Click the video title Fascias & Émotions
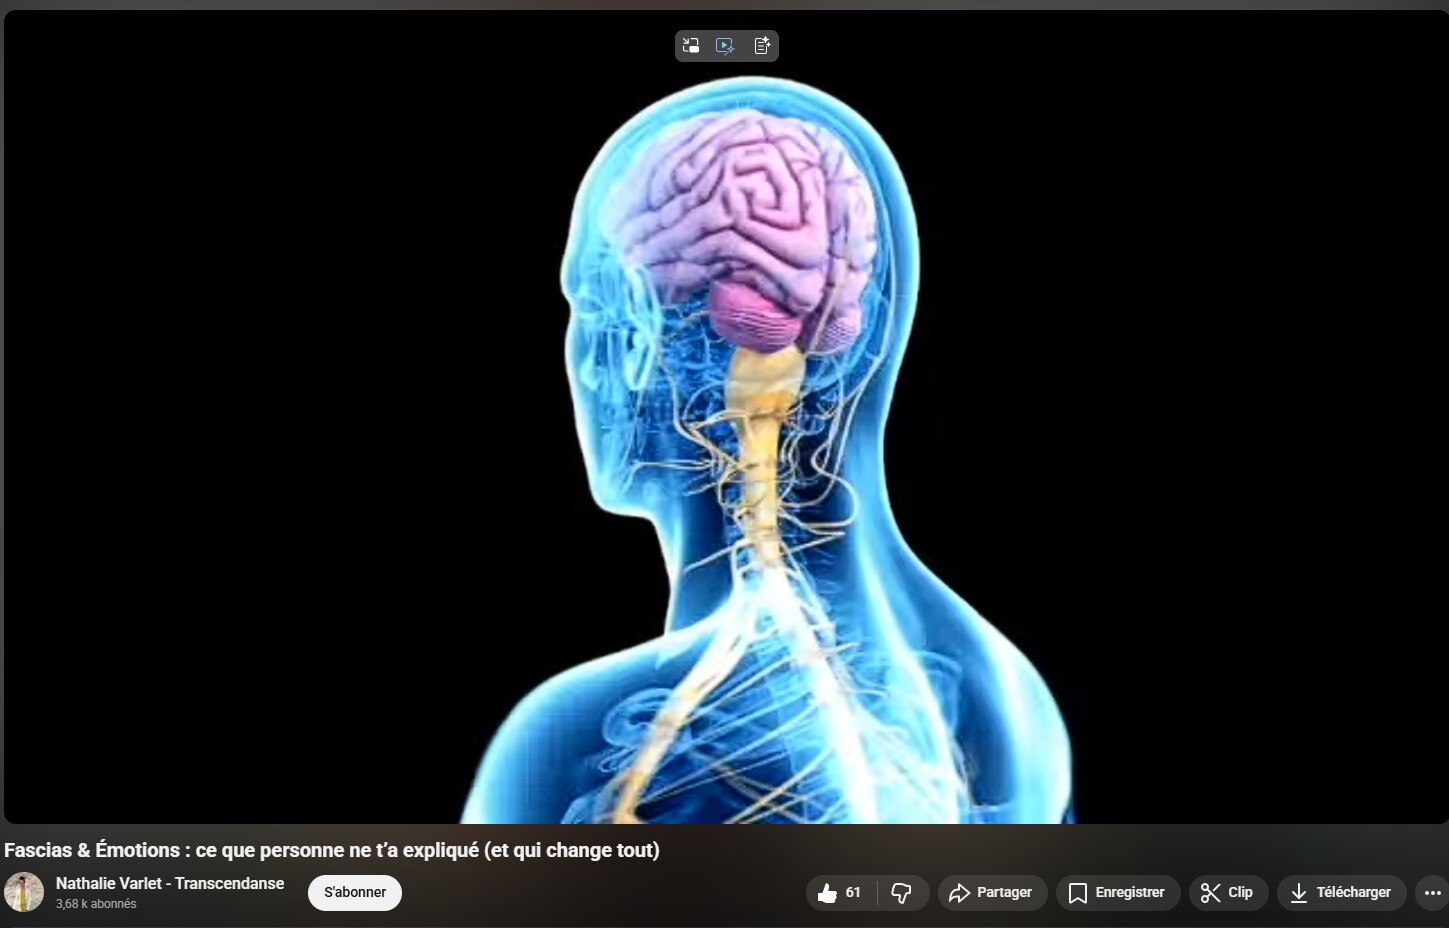Image resolution: width=1449 pixels, height=928 pixels. 332,850
